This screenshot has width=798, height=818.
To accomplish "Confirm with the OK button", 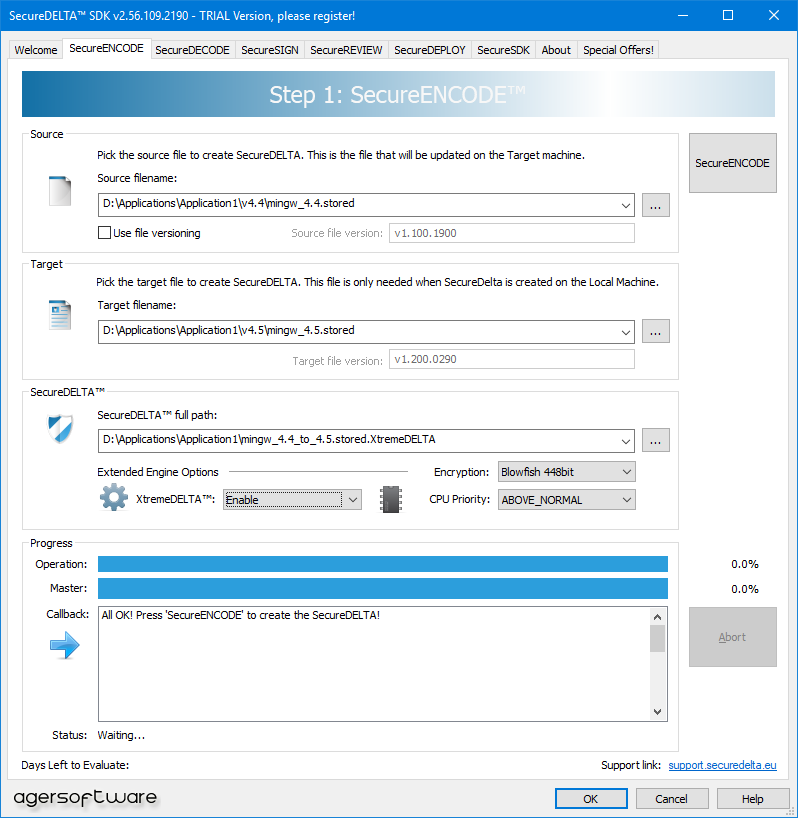I will pos(591,799).
